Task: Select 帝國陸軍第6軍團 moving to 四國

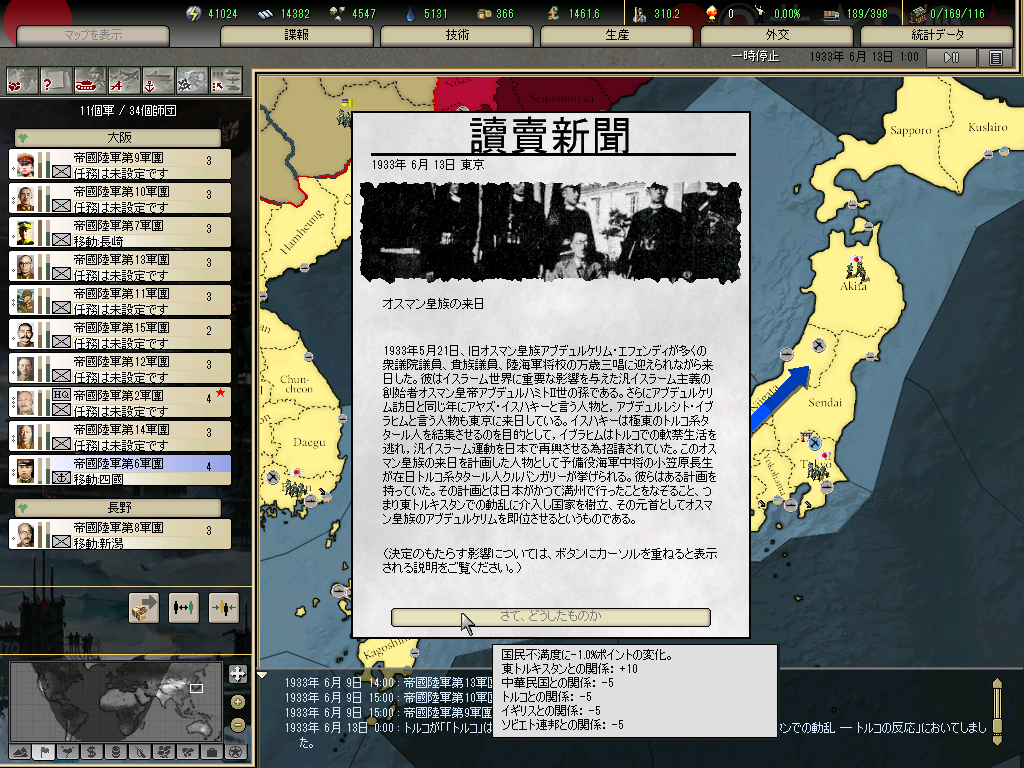Action: point(120,470)
